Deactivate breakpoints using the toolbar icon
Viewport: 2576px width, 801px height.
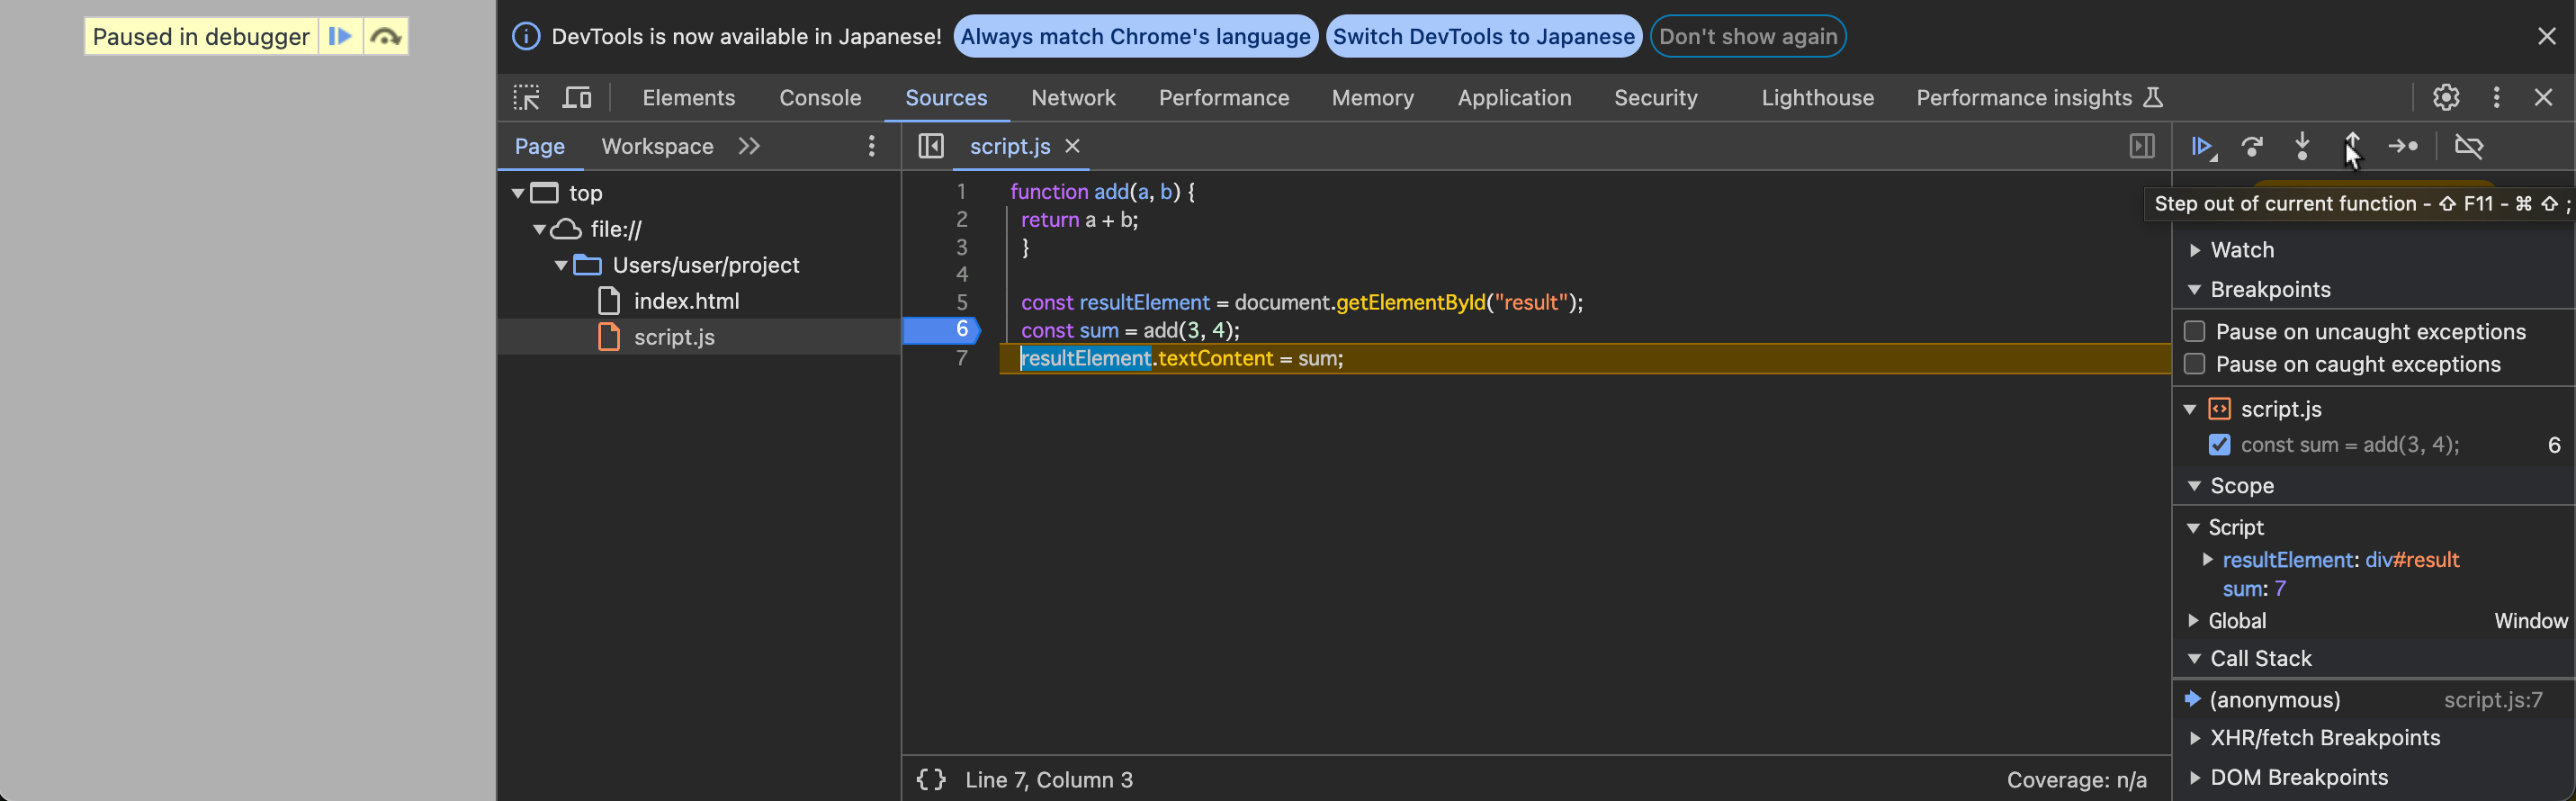pos(2468,147)
